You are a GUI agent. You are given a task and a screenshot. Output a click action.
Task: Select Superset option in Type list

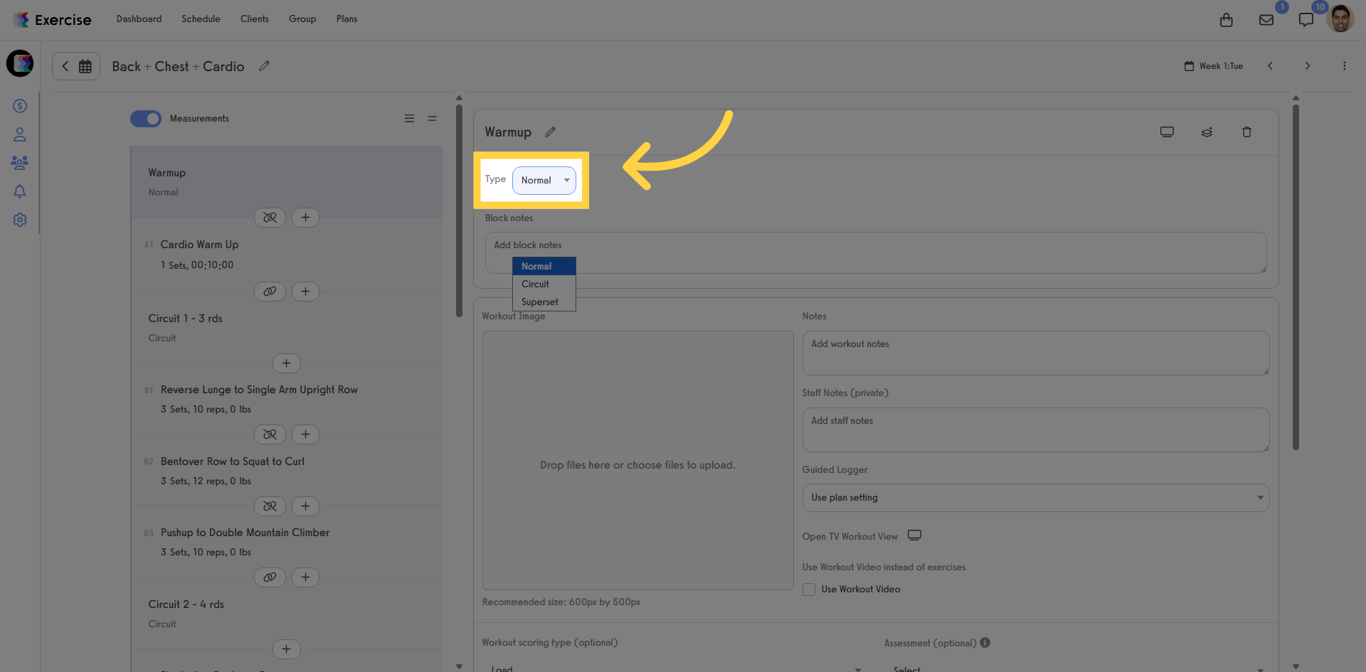pos(544,302)
